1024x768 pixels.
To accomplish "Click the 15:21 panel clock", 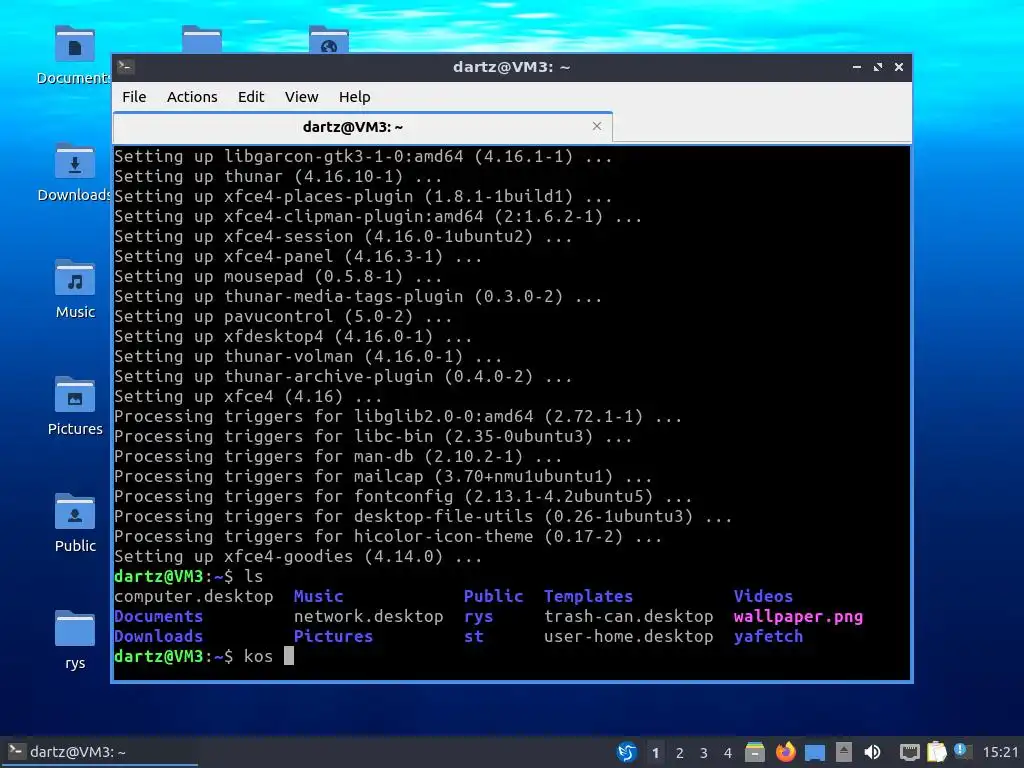I will point(1000,752).
